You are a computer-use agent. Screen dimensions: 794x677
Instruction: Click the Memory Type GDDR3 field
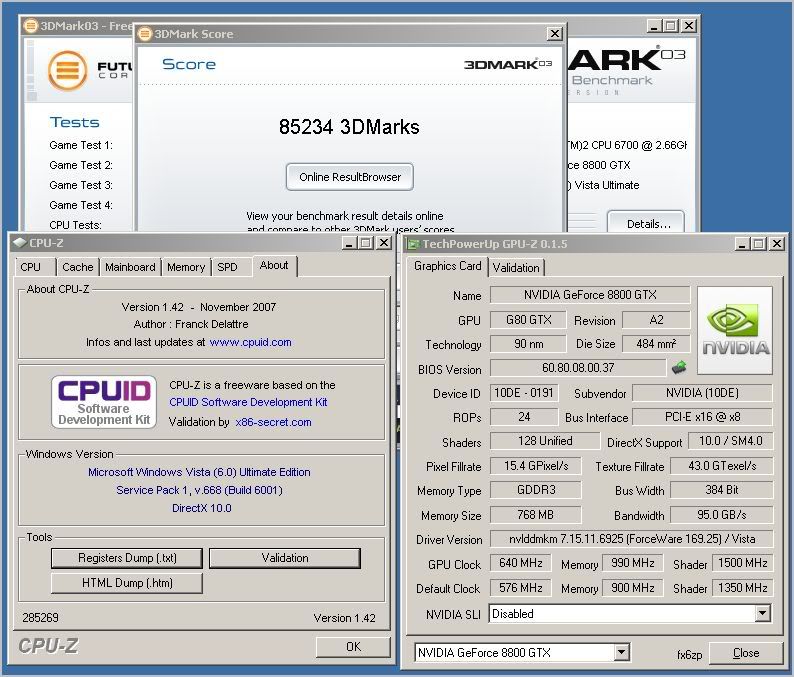[x=535, y=490]
